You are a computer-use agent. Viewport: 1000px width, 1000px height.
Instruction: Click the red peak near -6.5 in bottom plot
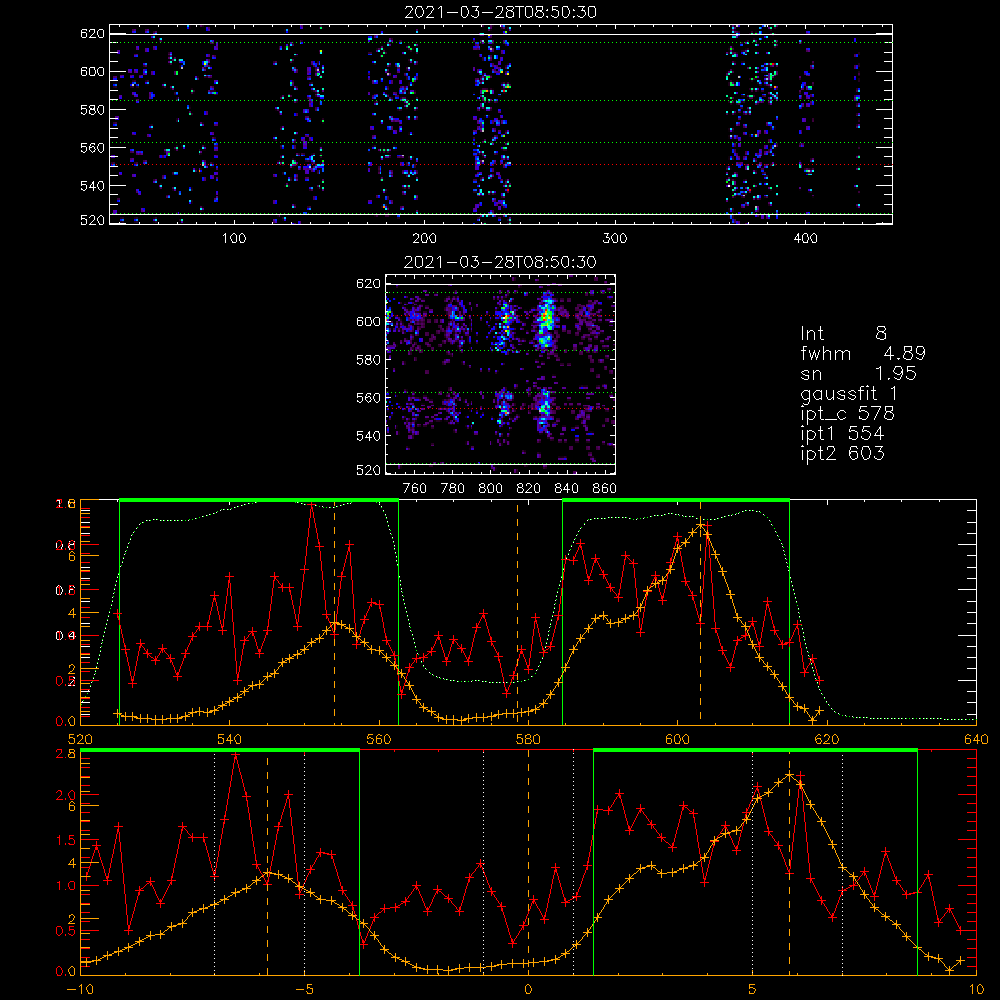click(x=235, y=754)
